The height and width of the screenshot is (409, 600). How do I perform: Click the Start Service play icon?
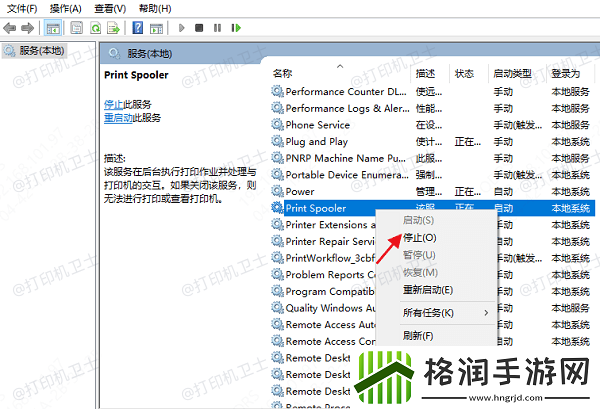coord(182,28)
